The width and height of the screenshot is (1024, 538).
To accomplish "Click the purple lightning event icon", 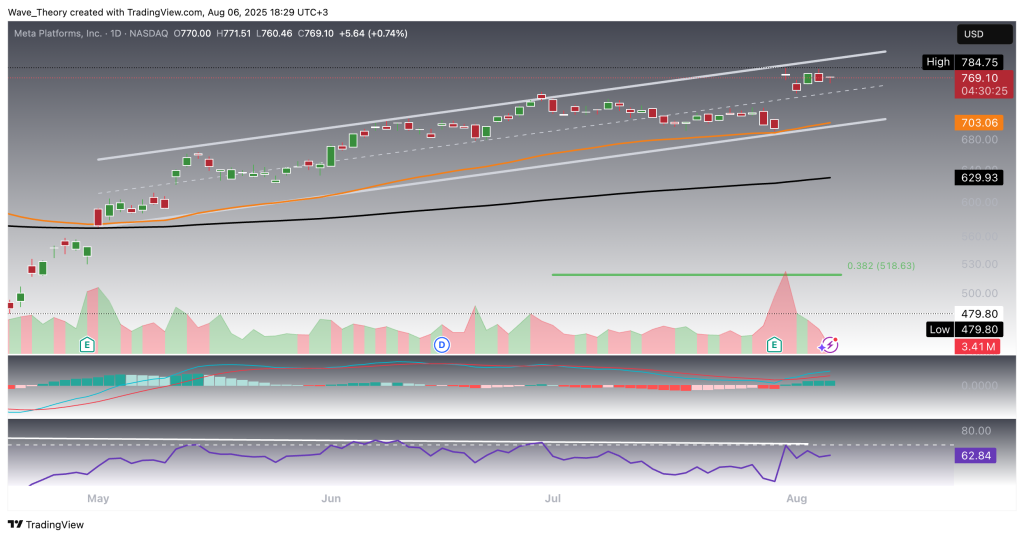I will click(x=829, y=345).
